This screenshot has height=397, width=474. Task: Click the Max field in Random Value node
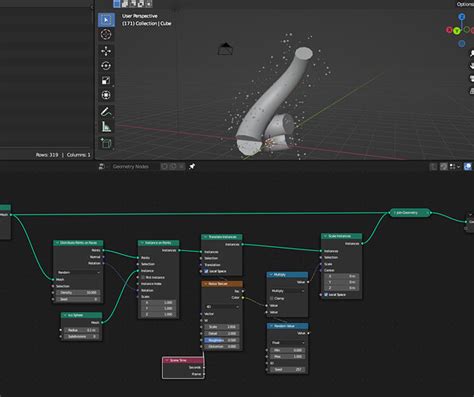287,356
